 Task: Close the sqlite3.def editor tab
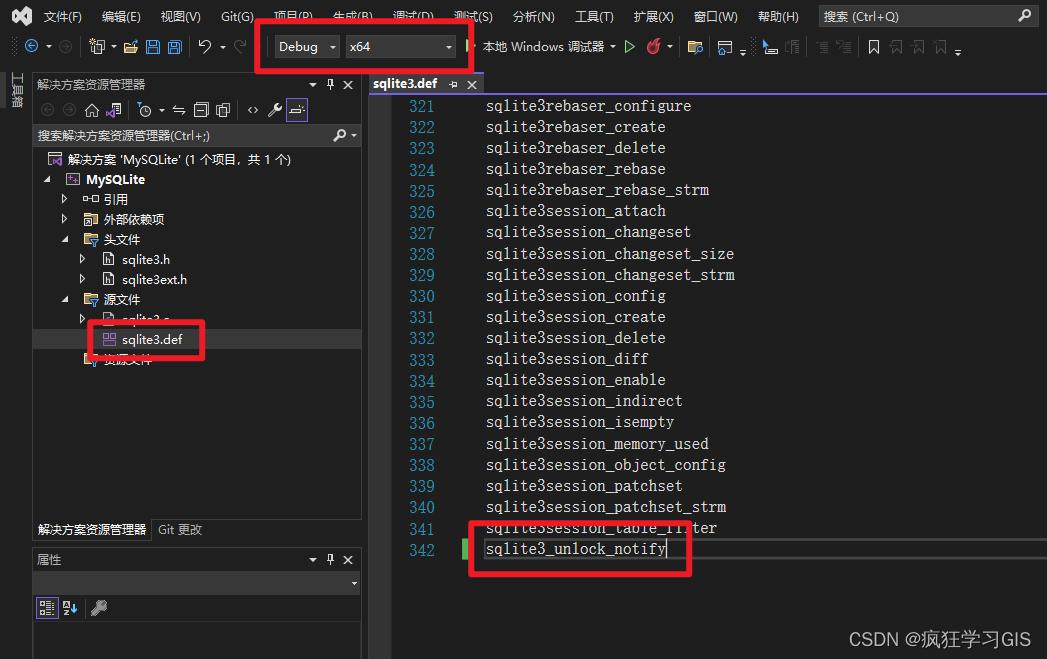472,85
